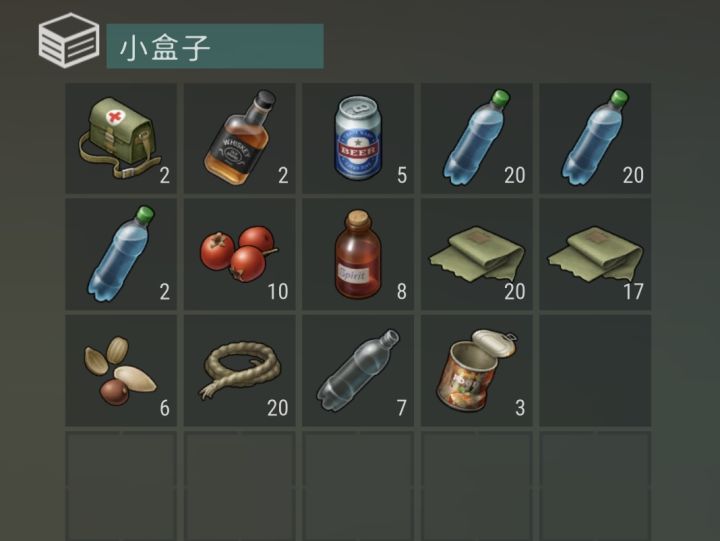
Task: Select the seeds item stack
Action: 121,370
